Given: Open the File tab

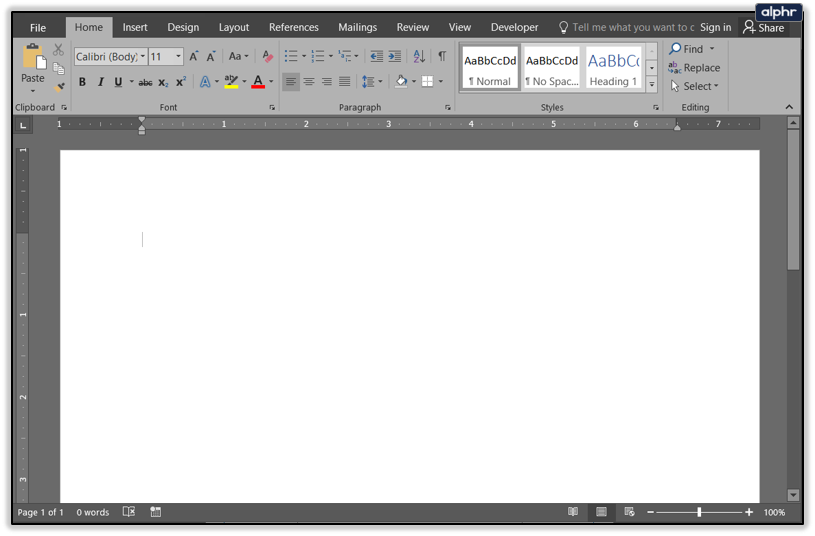Looking at the screenshot, I should point(38,28).
